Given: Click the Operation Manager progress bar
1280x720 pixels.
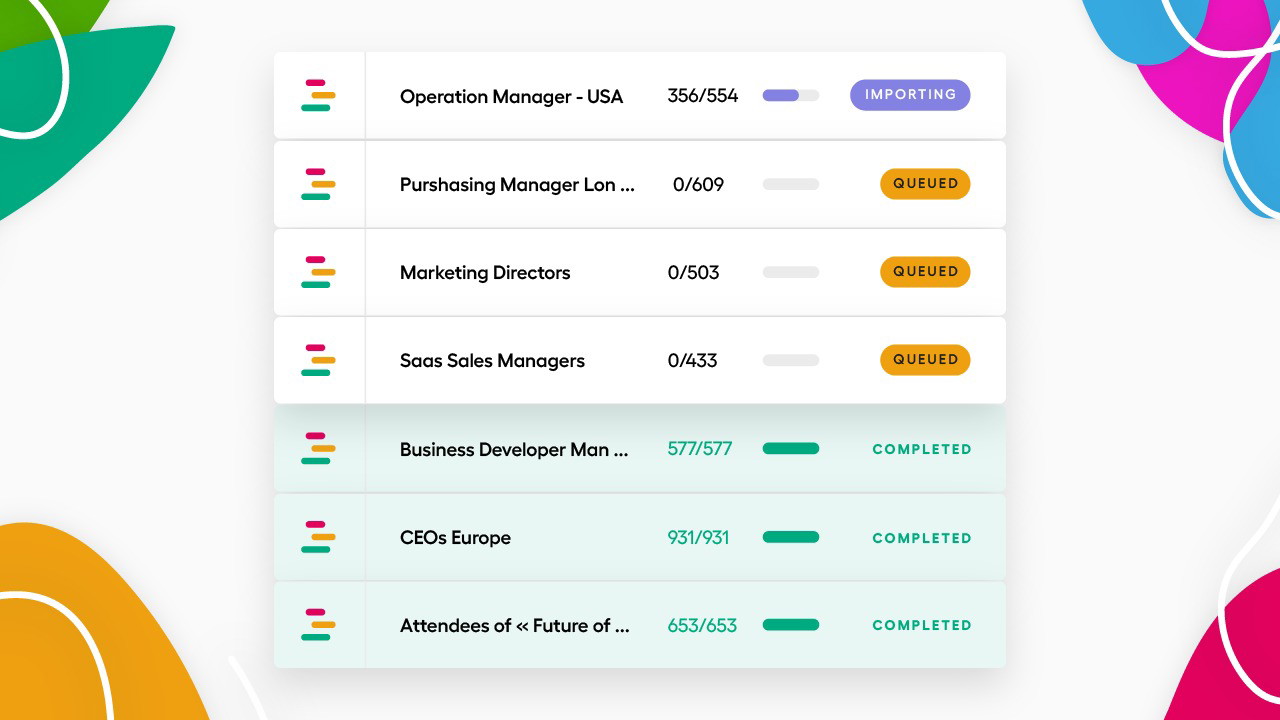Looking at the screenshot, I should pos(790,96).
